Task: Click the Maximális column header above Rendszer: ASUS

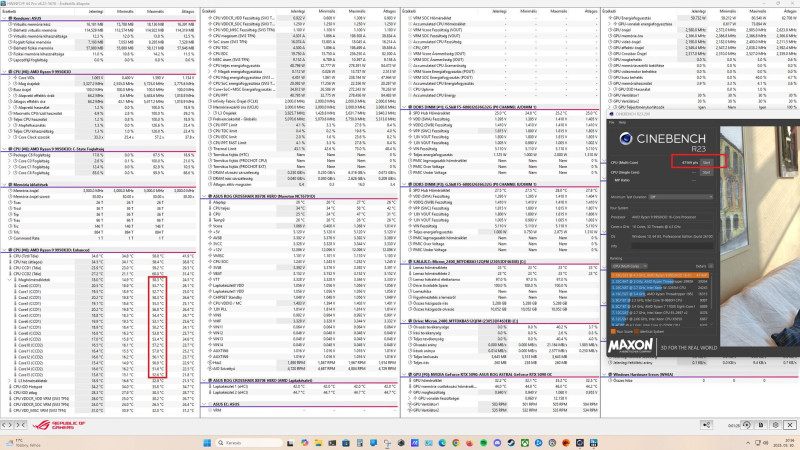Action: tap(155, 11)
